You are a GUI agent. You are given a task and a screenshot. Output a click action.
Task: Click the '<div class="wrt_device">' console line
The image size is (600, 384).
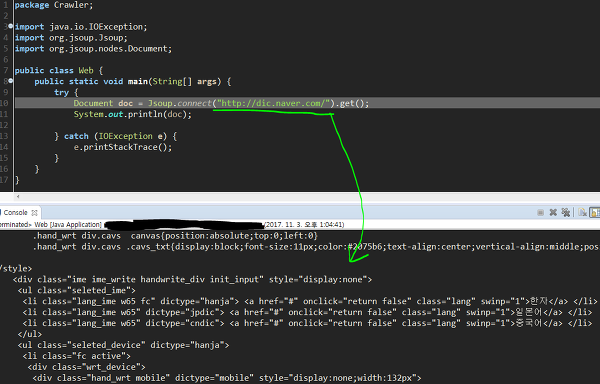86,367
